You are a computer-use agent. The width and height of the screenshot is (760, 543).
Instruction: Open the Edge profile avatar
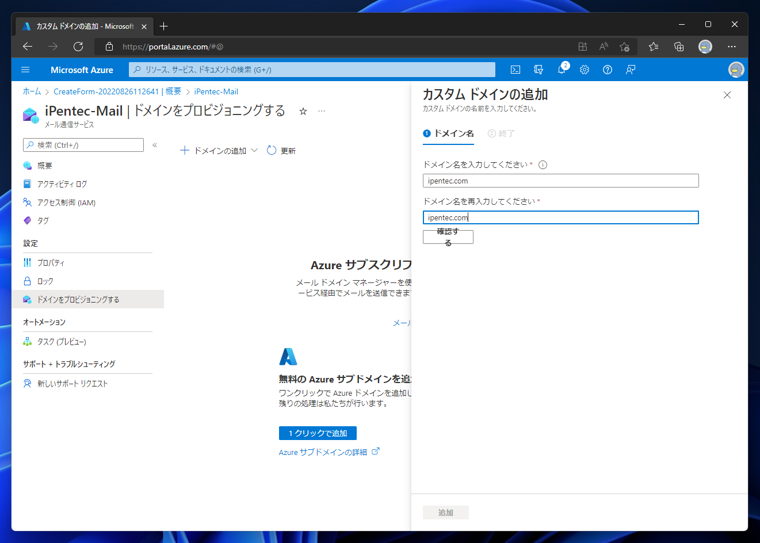pos(705,47)
